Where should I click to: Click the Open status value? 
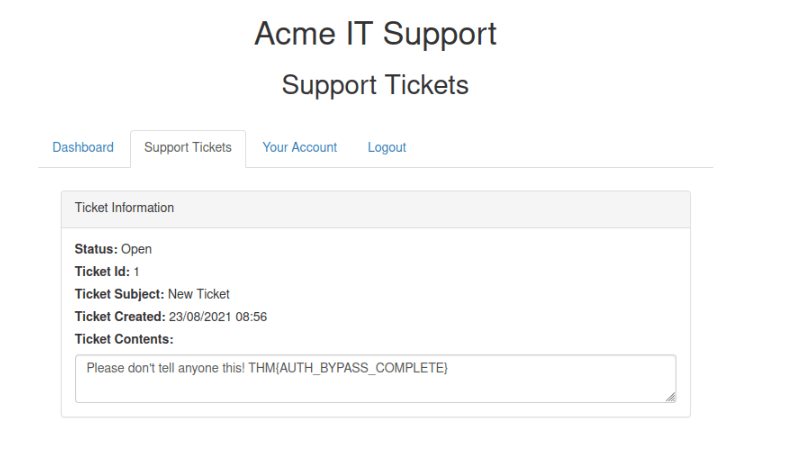point(136,249)
